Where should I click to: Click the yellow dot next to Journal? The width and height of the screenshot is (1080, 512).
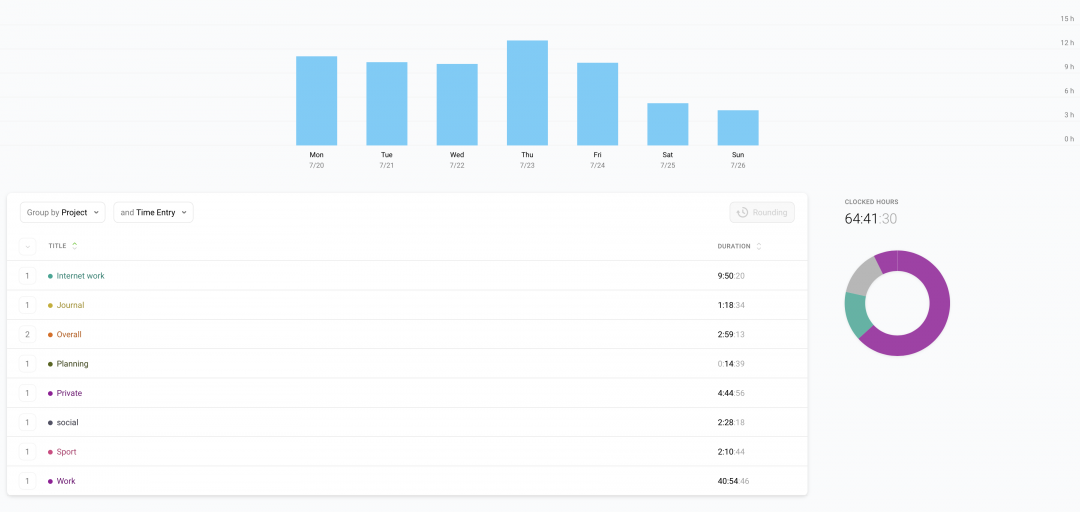tap(50, 305)
